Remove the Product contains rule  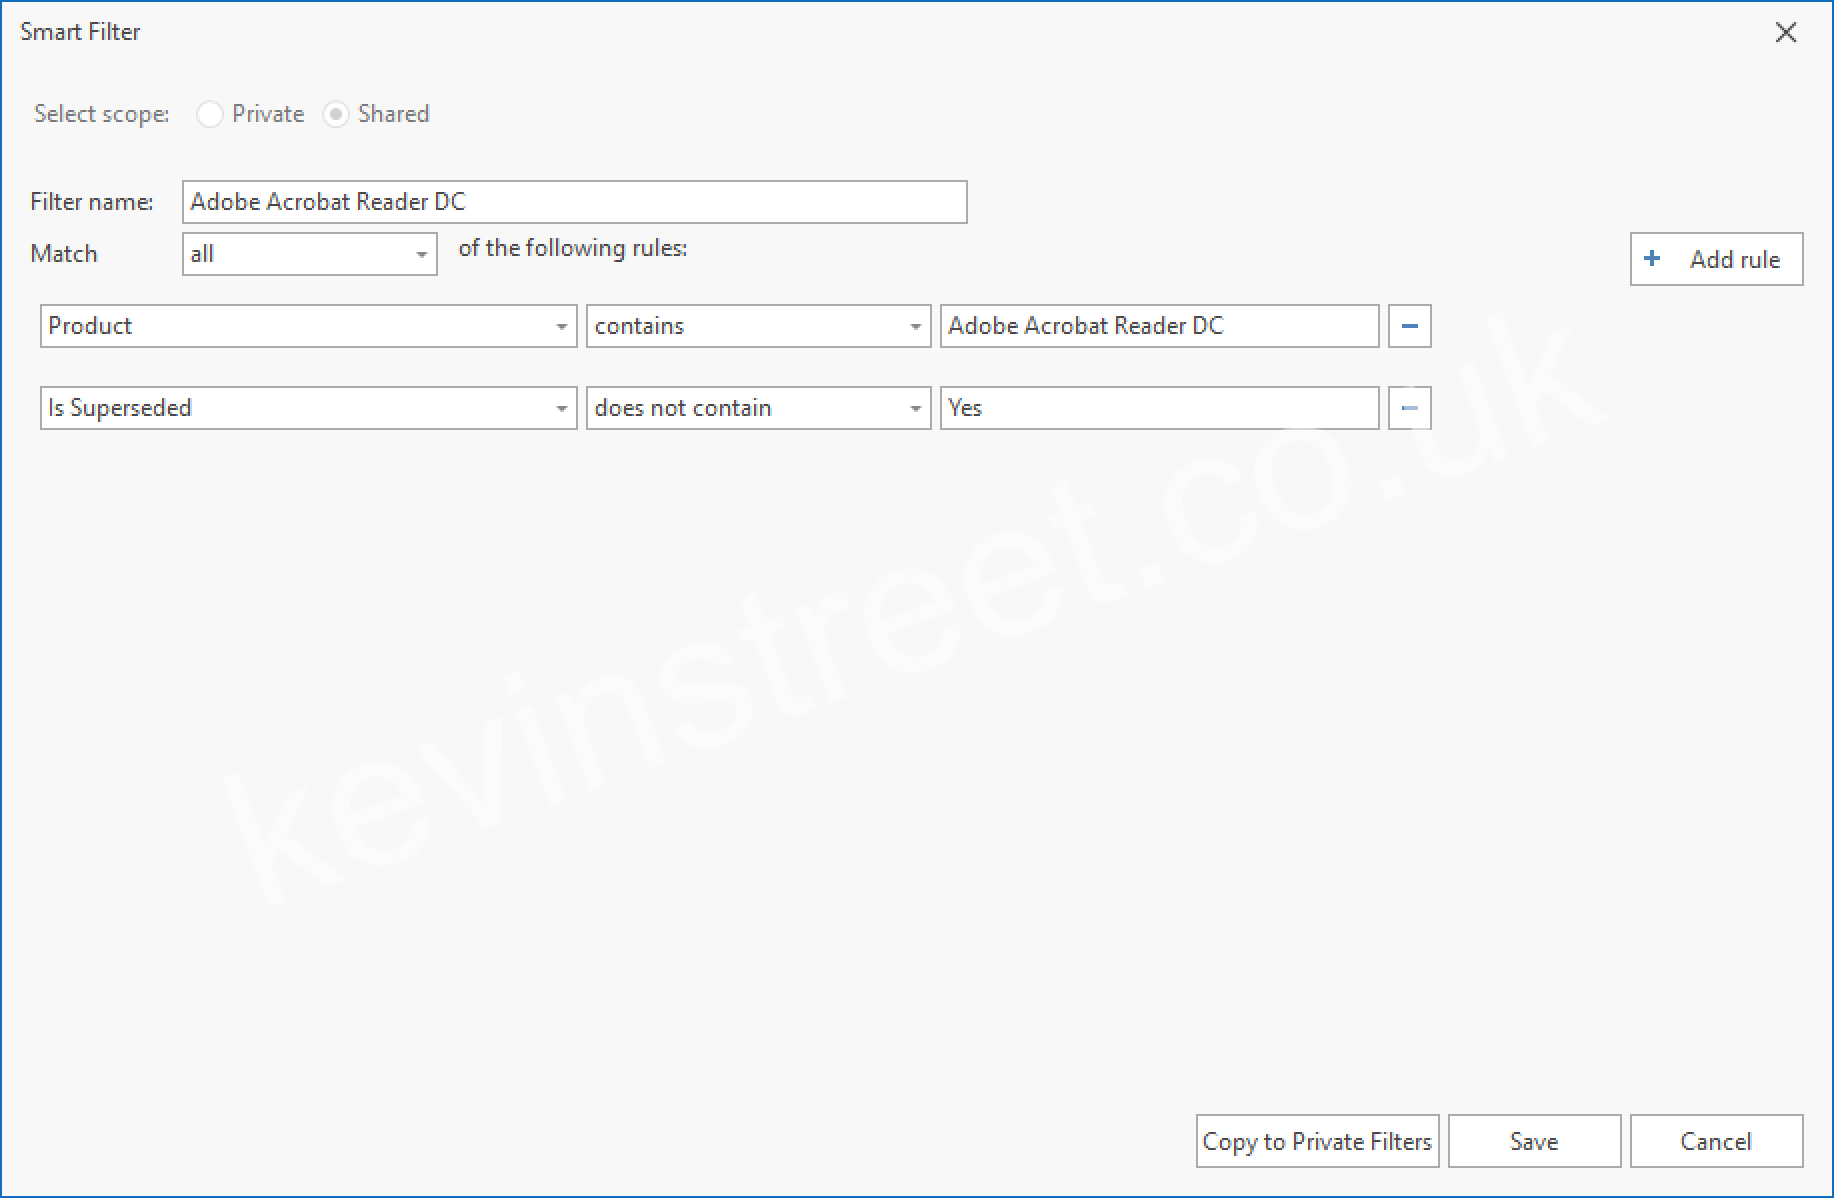click(1409, 325)
